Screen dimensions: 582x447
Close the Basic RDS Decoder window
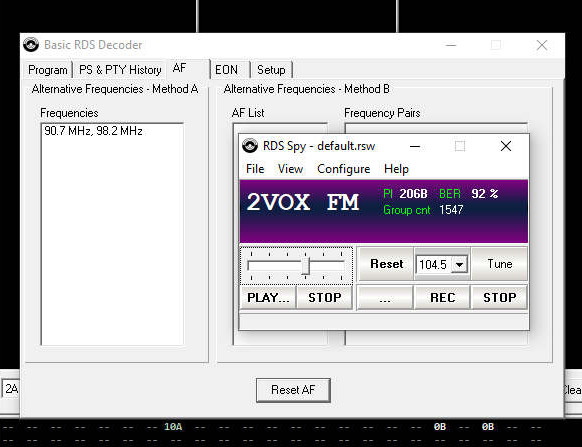click(x=542, y=45)
